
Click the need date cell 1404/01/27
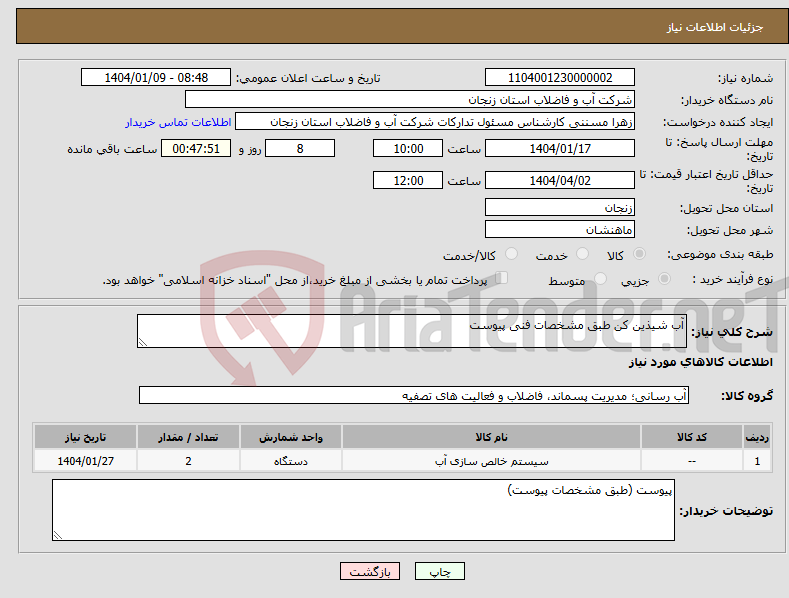86,461
